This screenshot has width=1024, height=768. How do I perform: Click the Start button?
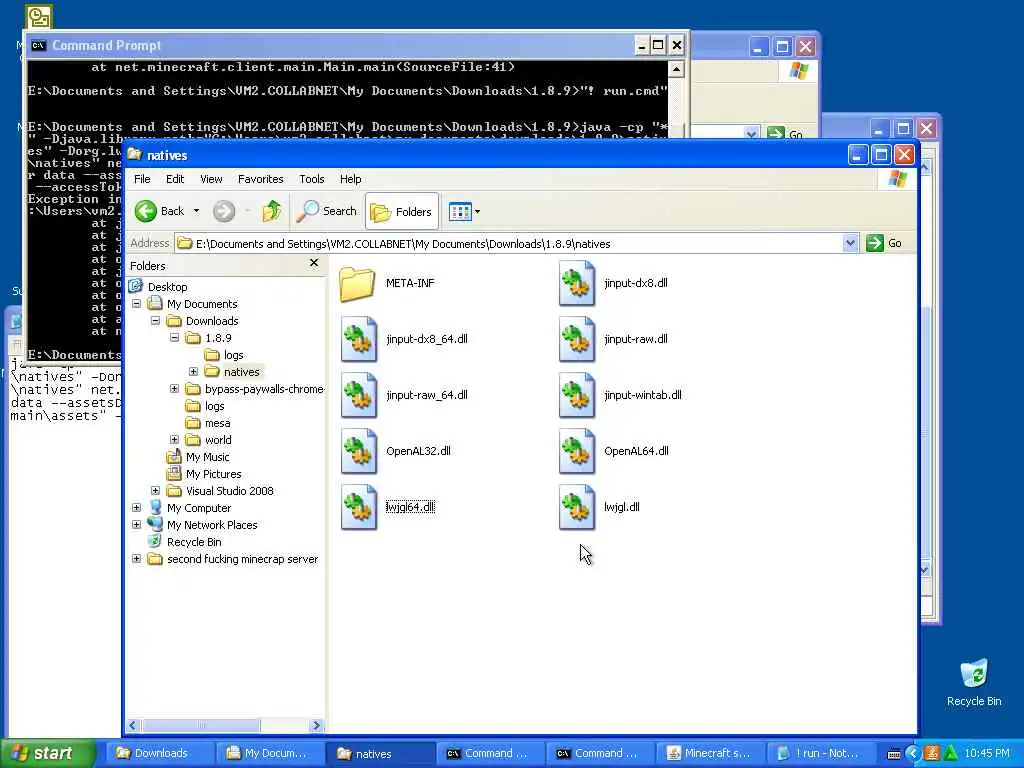[48, 753]
